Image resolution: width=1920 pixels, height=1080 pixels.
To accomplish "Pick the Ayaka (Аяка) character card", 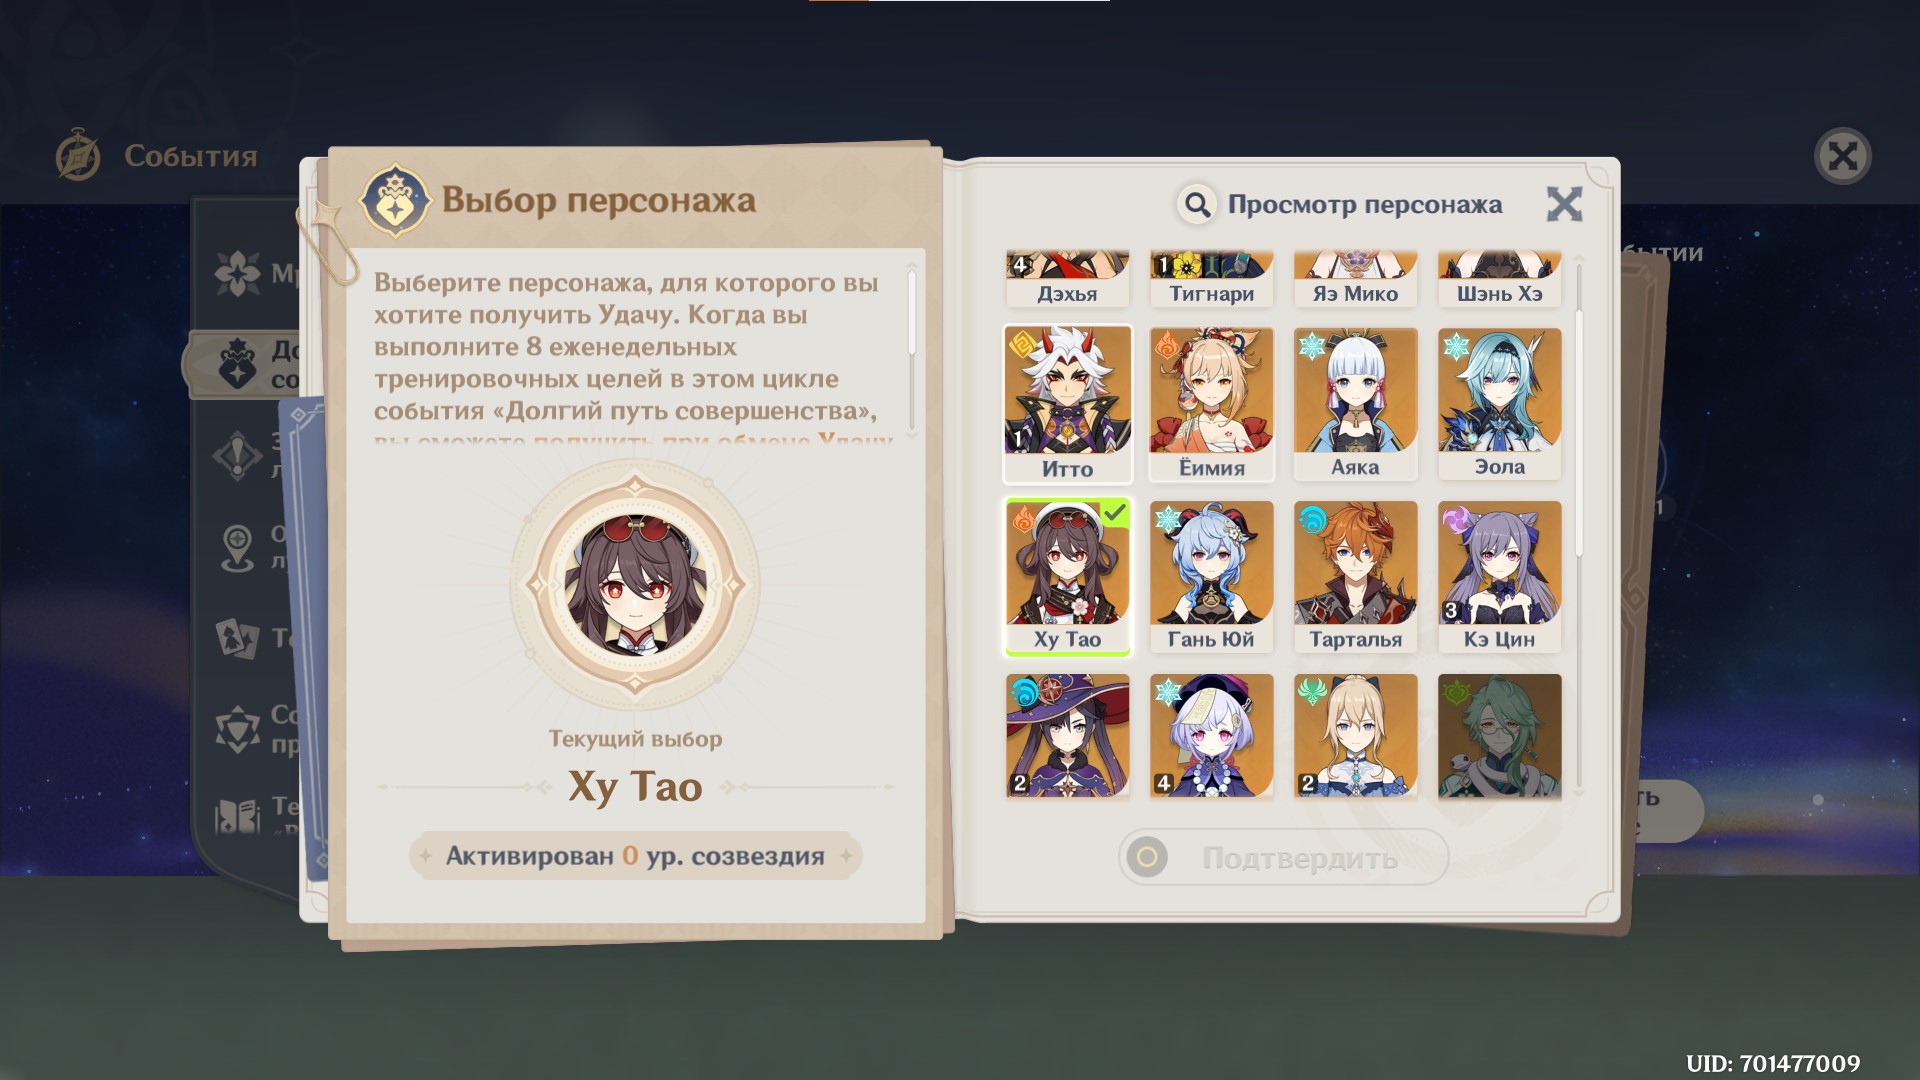I will click(x=1355, y=404).
